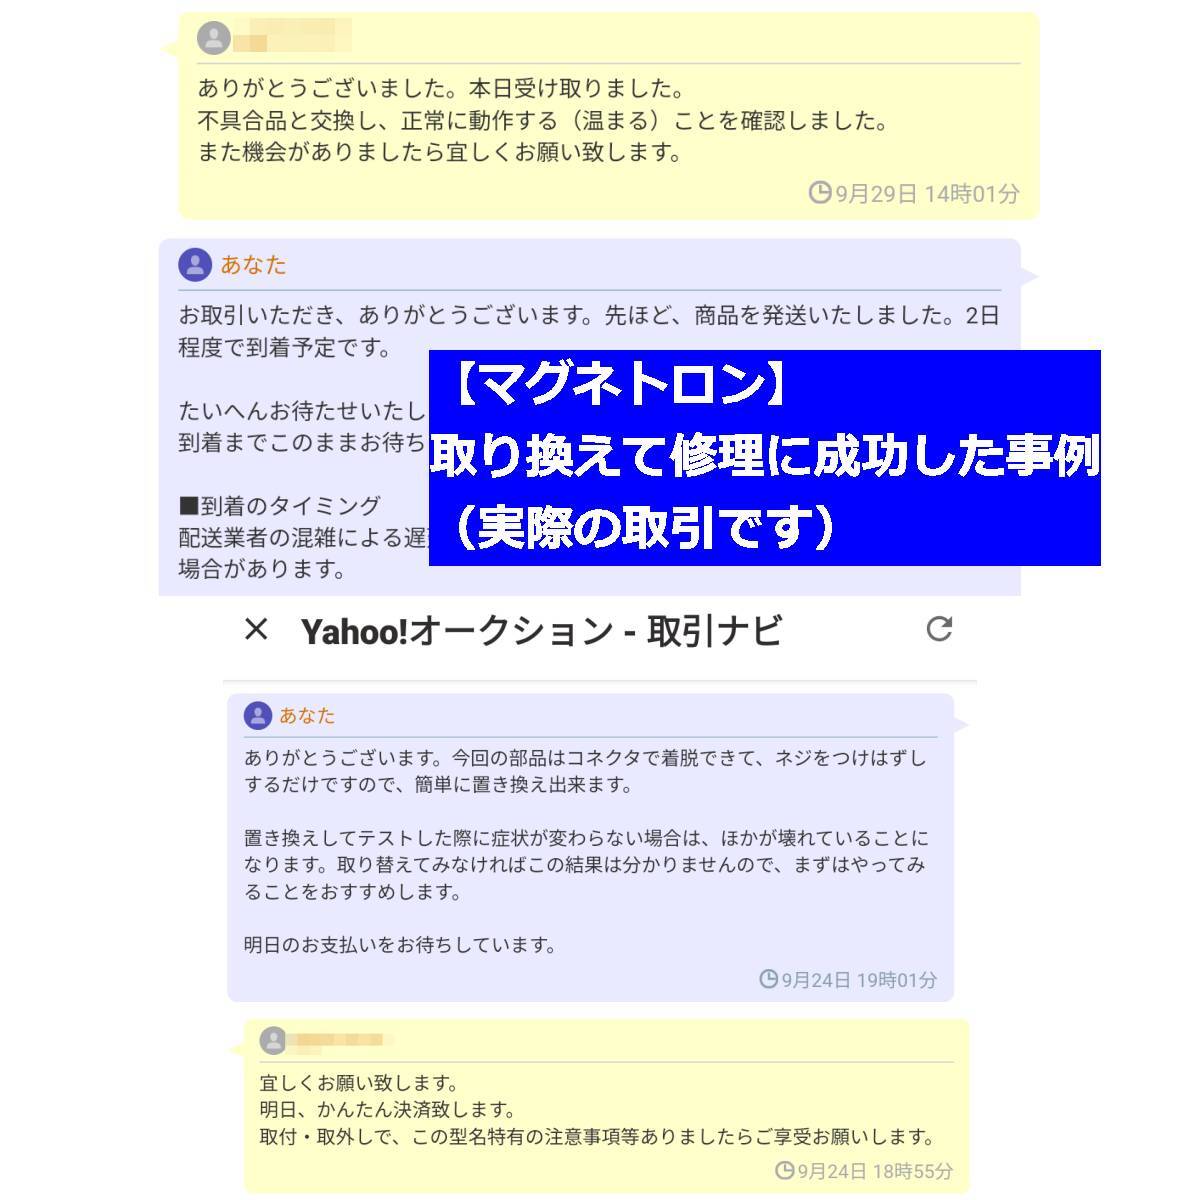Click the ■到着のタイミング heading

[279, 506]
